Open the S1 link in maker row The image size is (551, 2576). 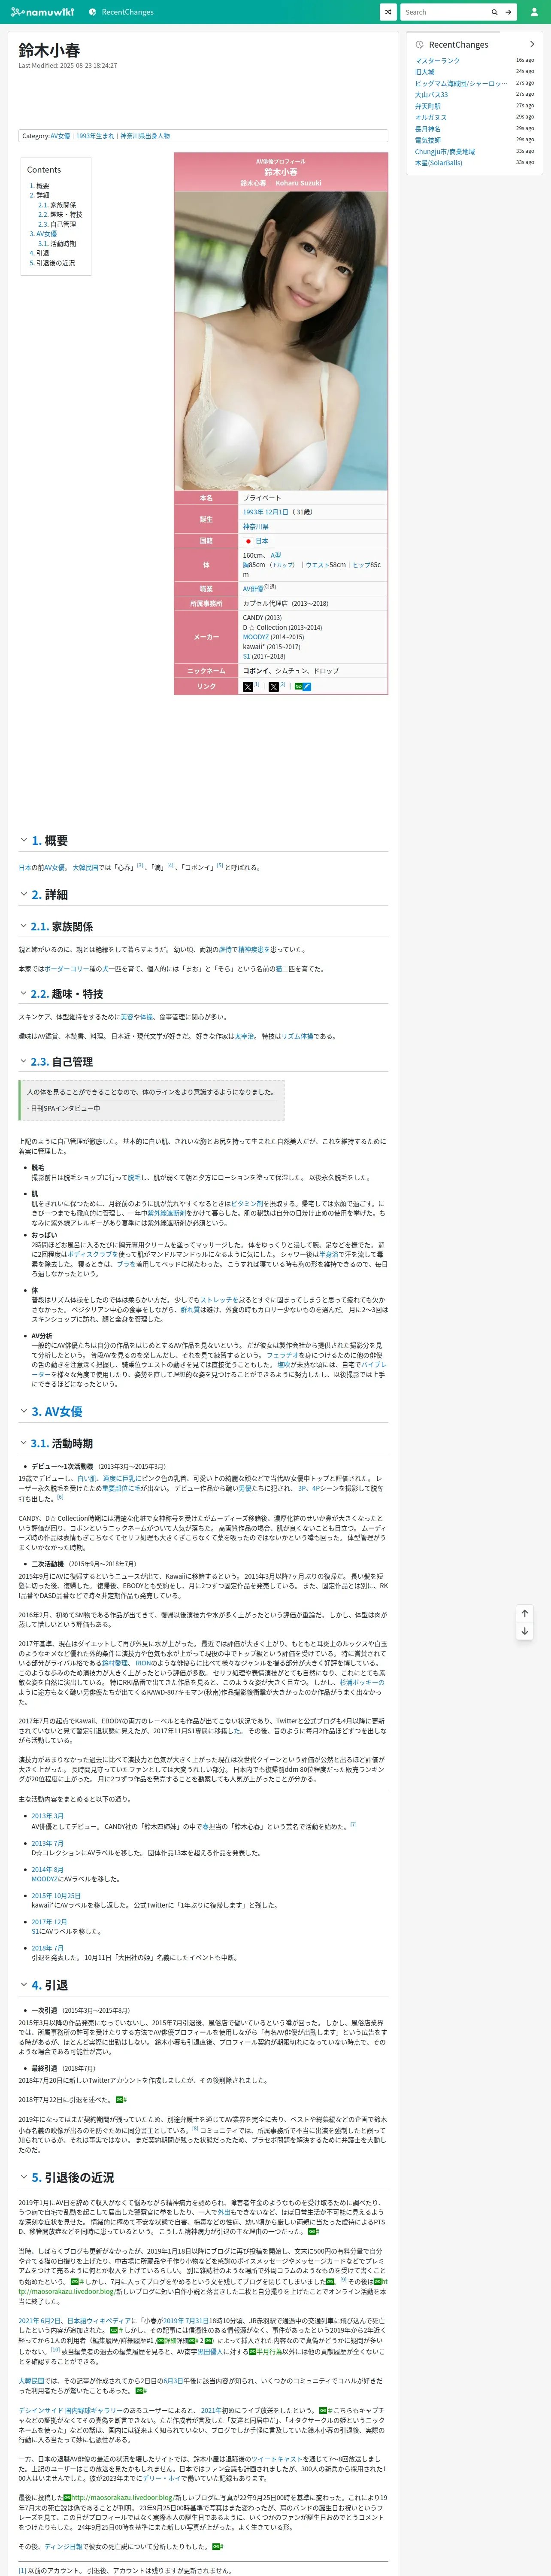click(246, 656)
